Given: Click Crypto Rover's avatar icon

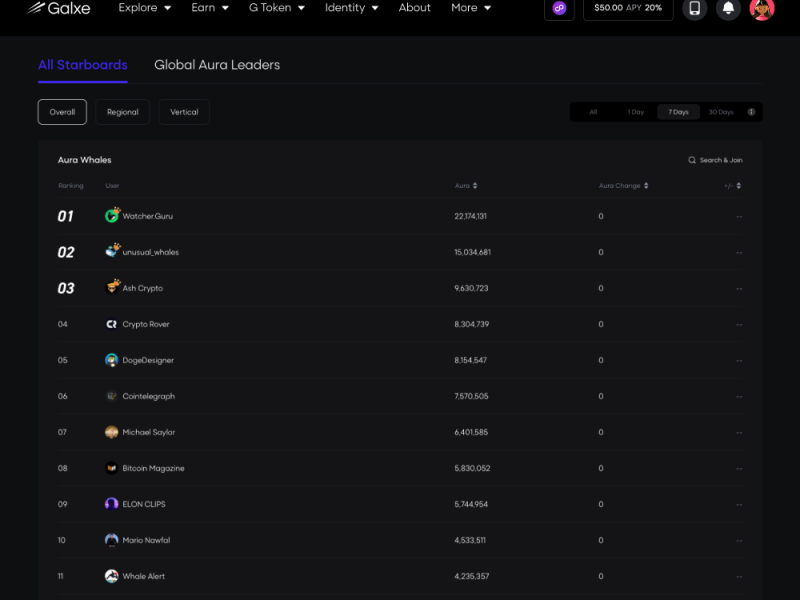Looking at the screenshot, I should pyautogui.click(x=111, y=324).
